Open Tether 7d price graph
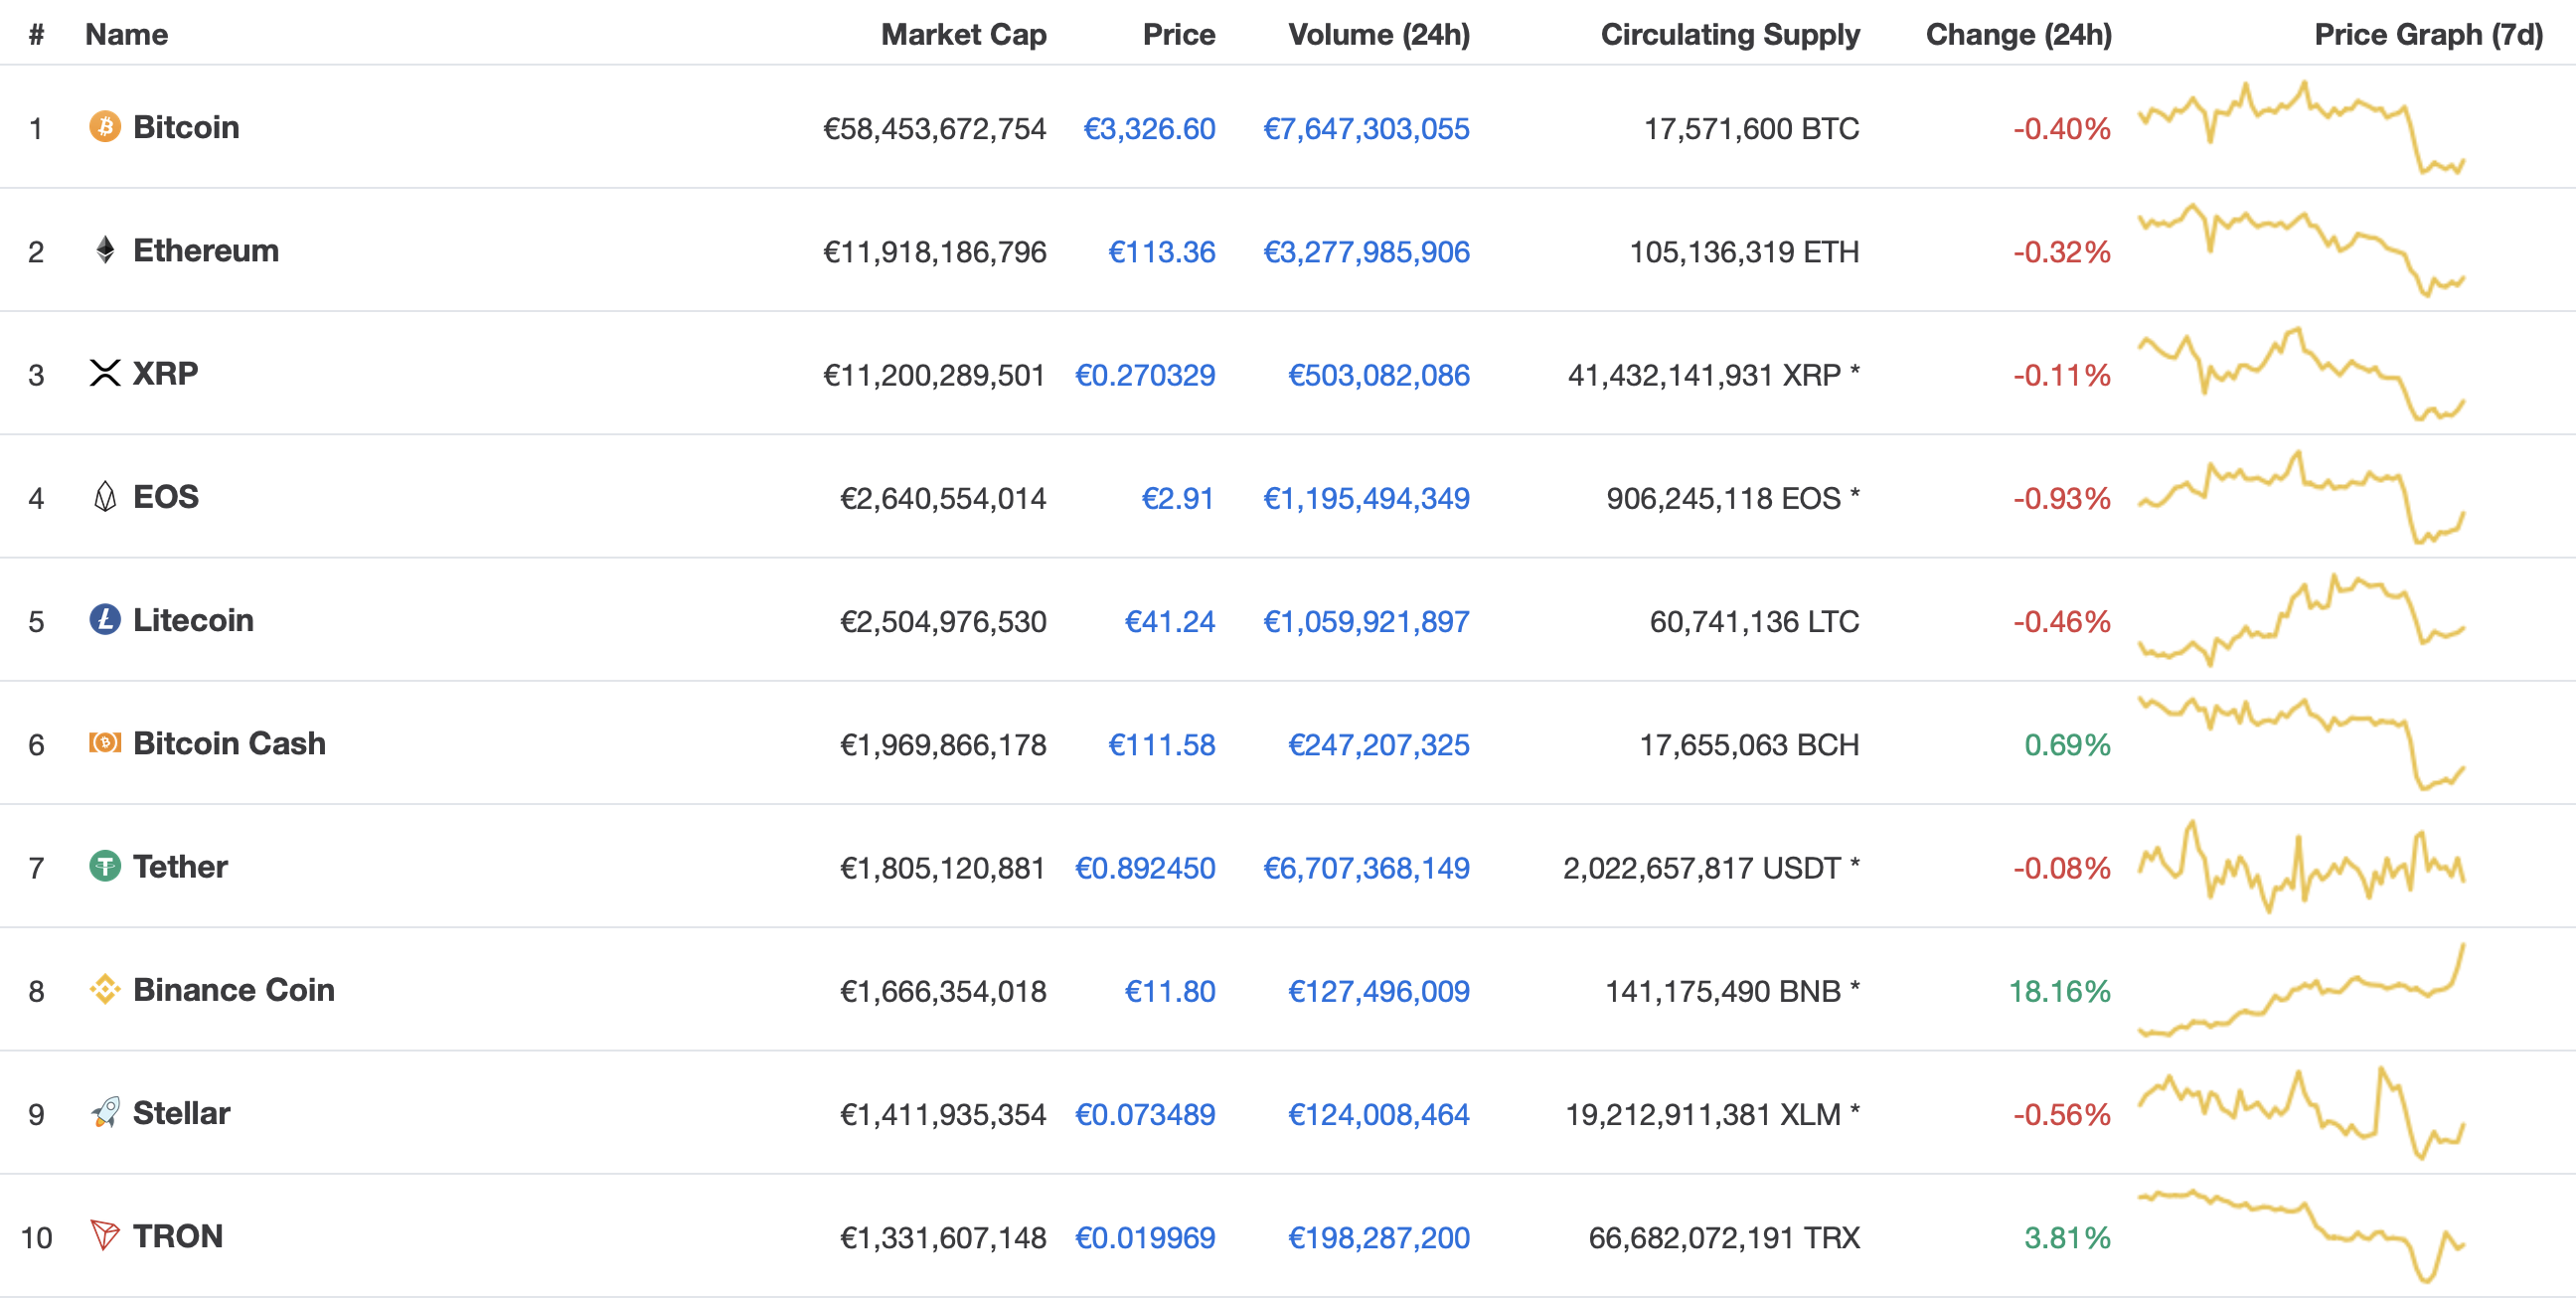The width and height of the screenshot is (2576, 1298). [x=2301, y=866]
